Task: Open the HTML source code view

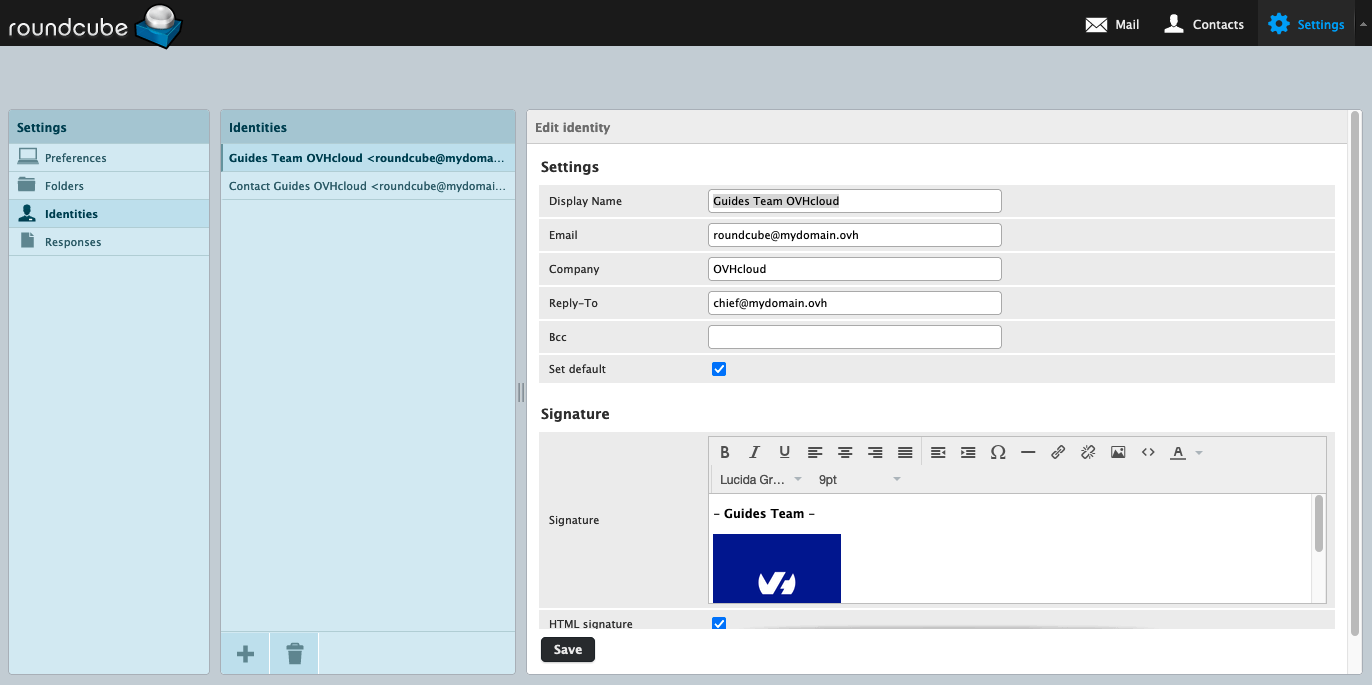Action: click(x=1148, y=452)
